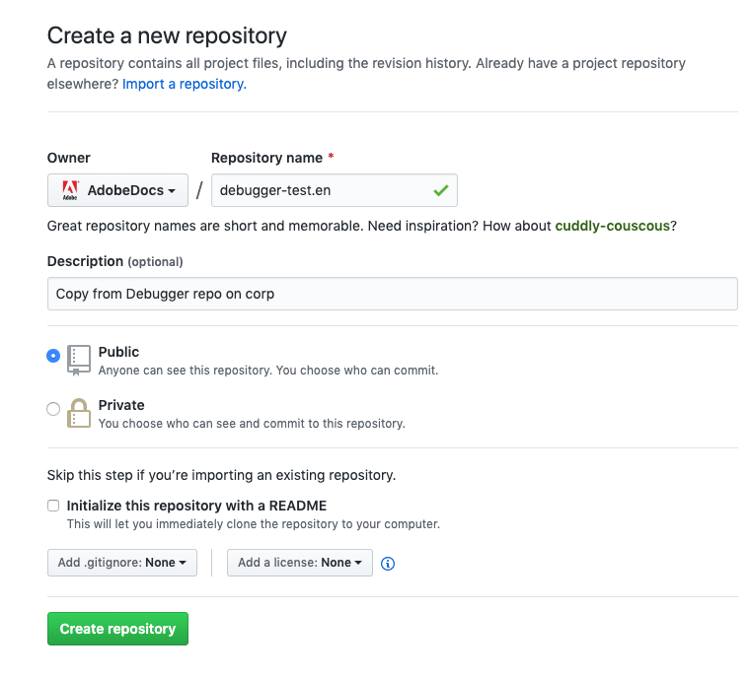
Task: Click the Public repository book icon
Action: pos(78,359)
